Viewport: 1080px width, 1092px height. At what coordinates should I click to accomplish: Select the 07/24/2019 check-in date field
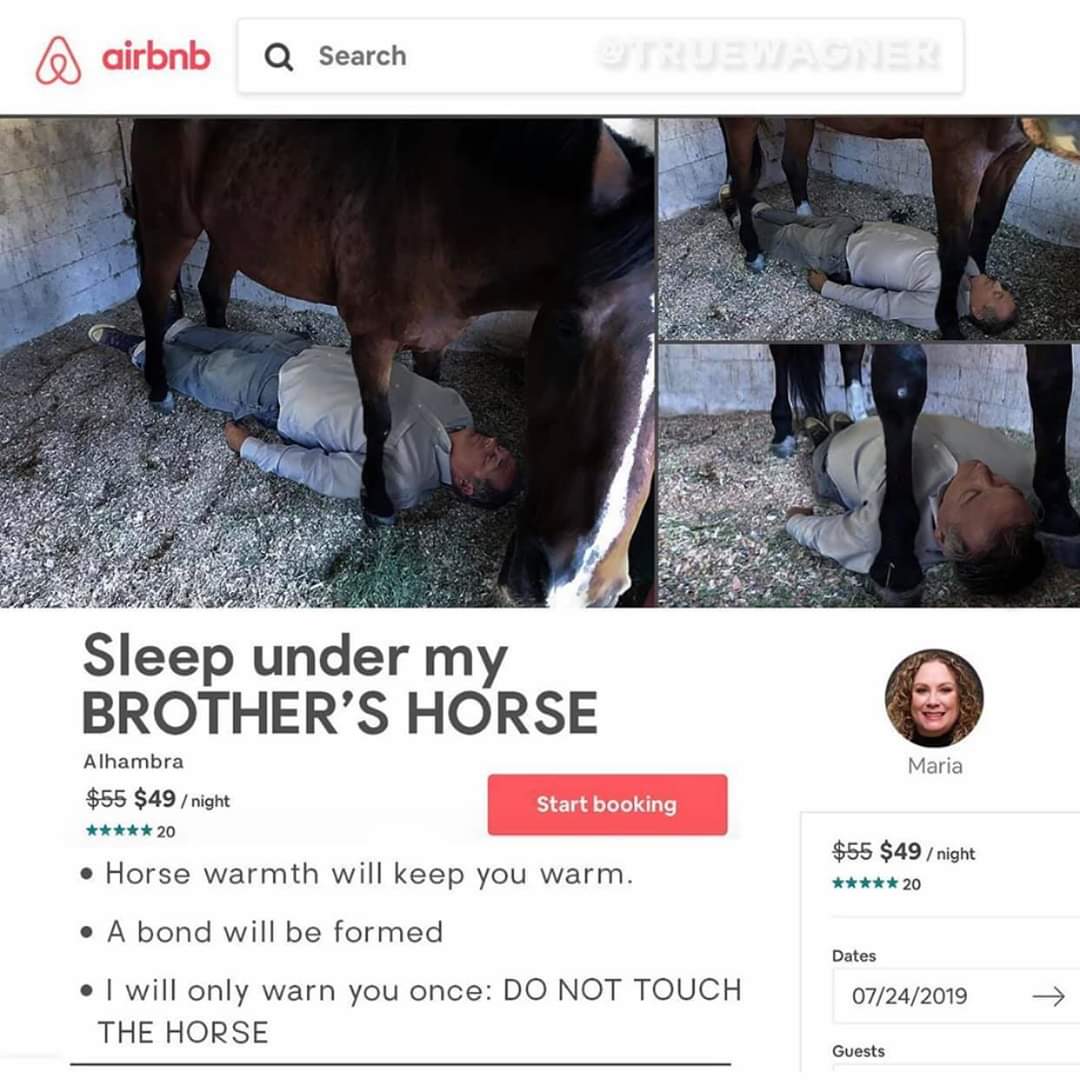tap(955, 996)
